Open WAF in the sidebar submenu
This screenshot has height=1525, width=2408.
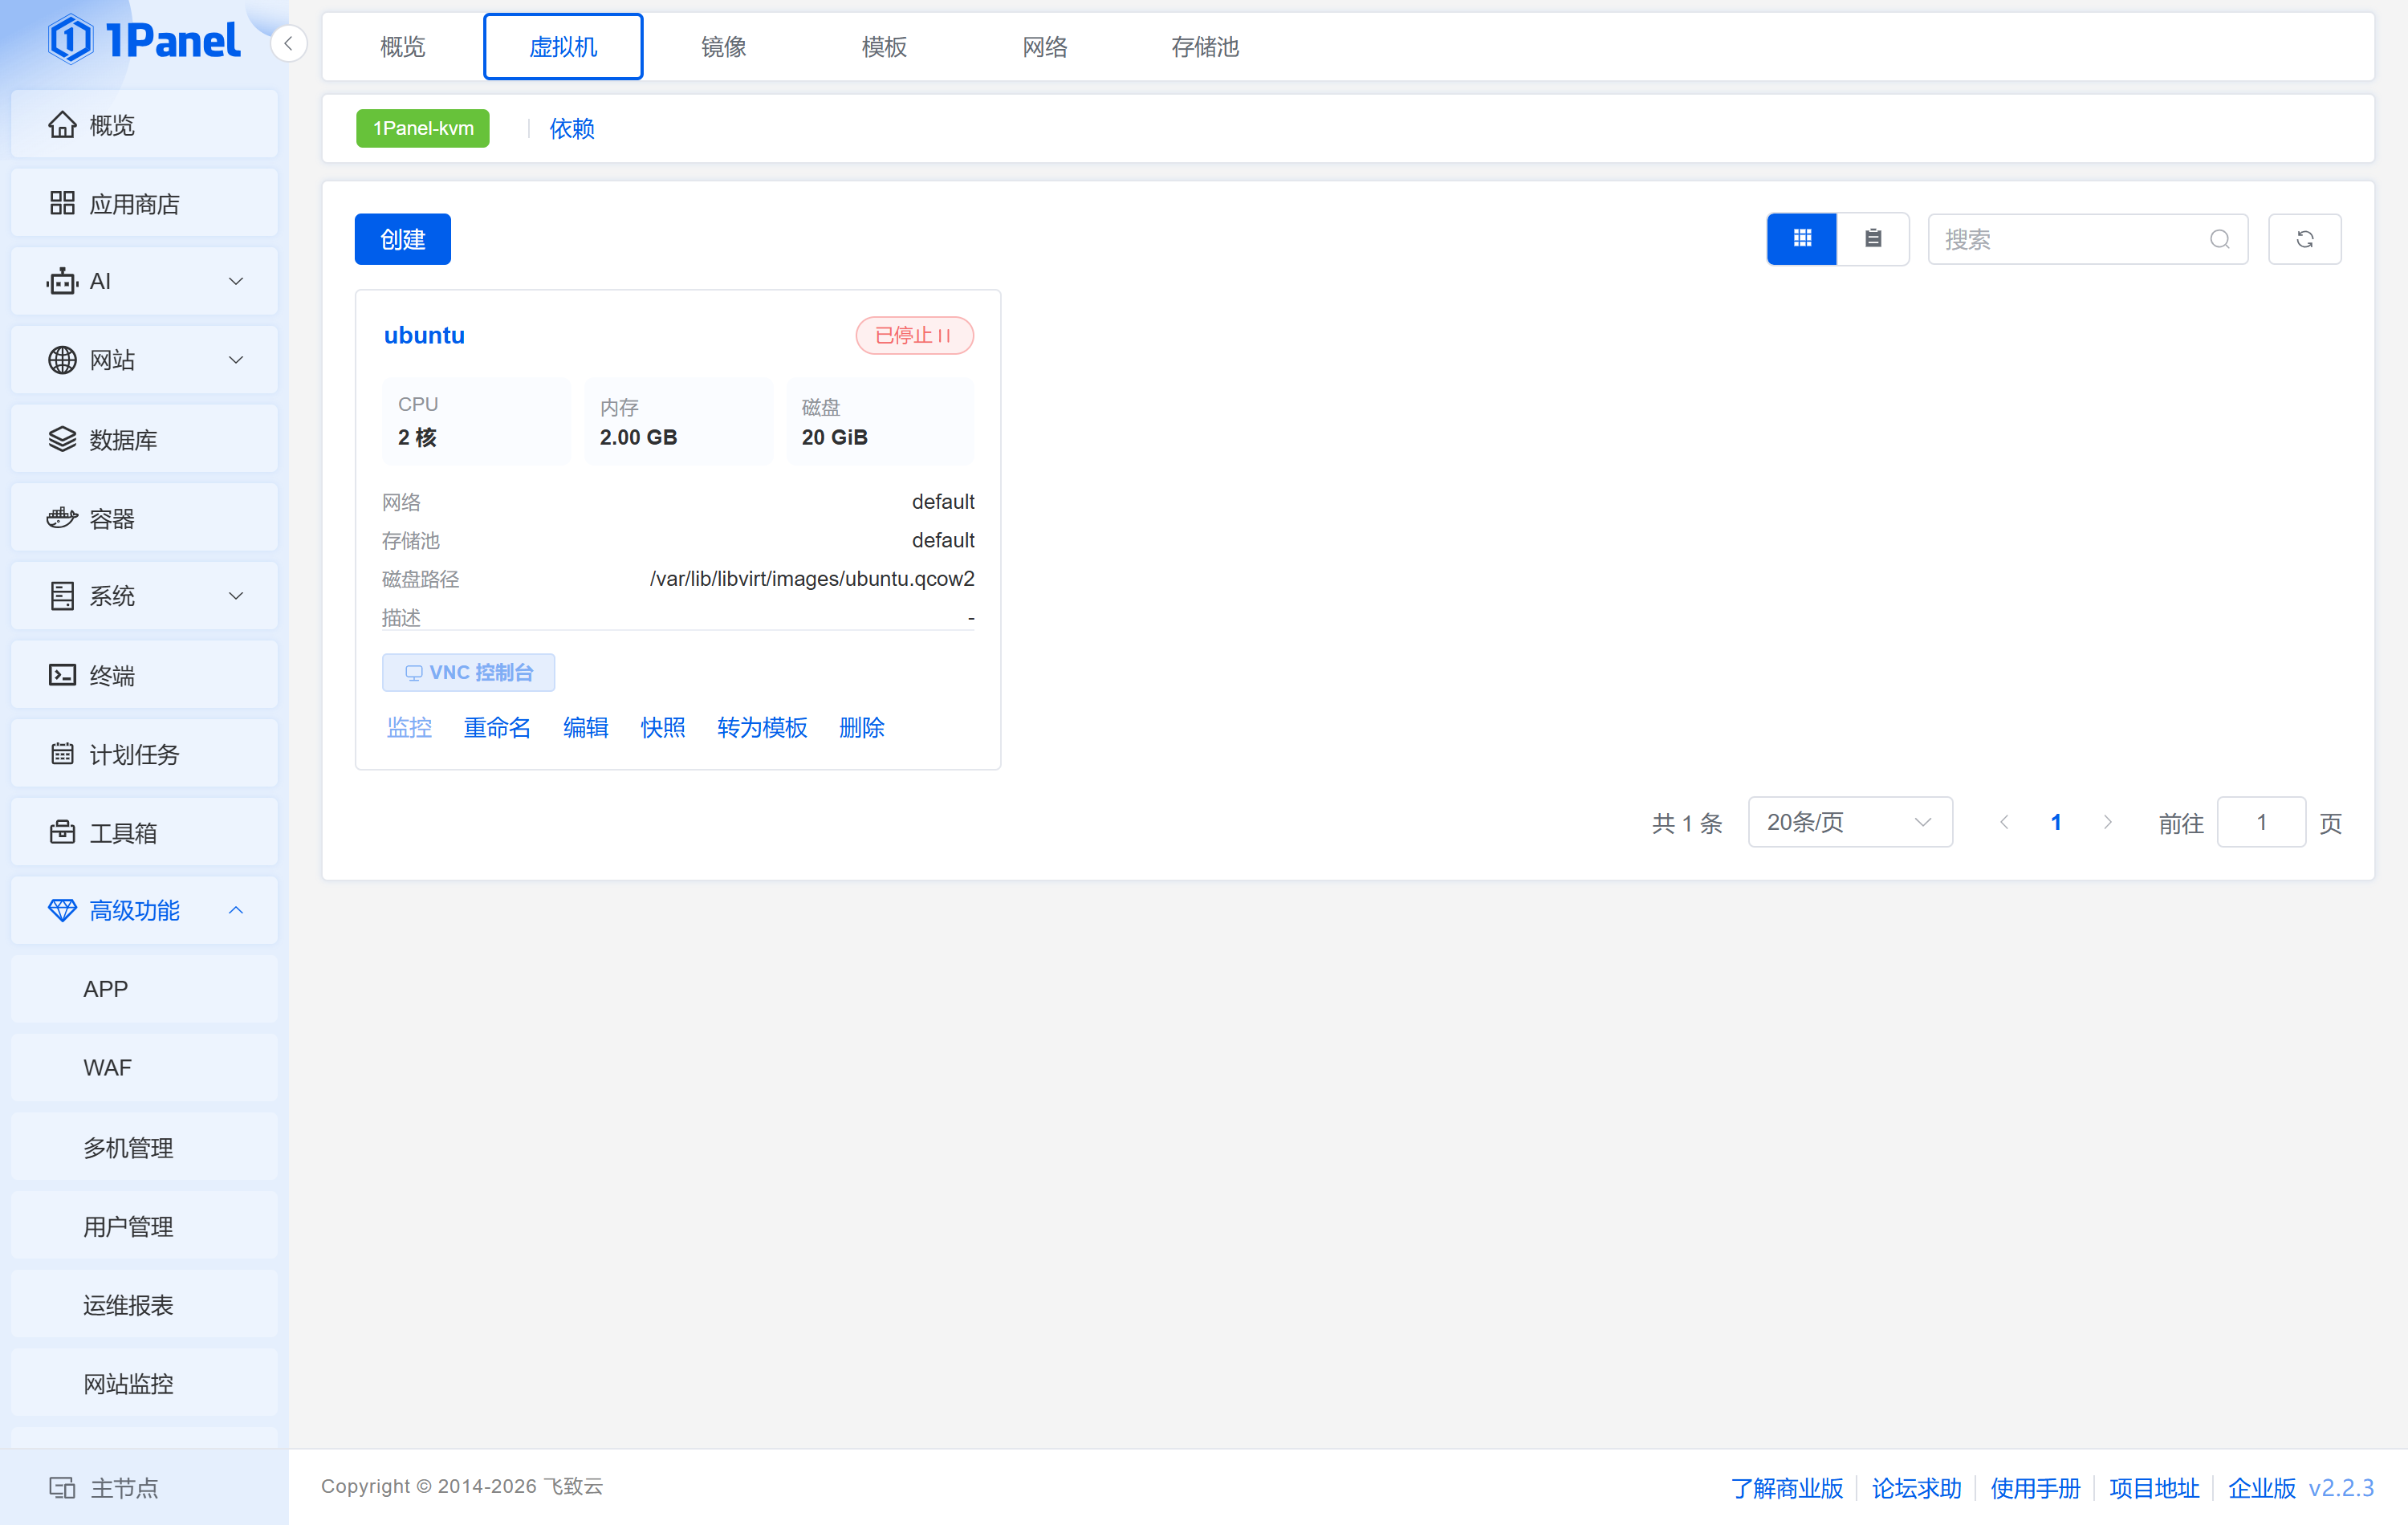(144, 1068)
